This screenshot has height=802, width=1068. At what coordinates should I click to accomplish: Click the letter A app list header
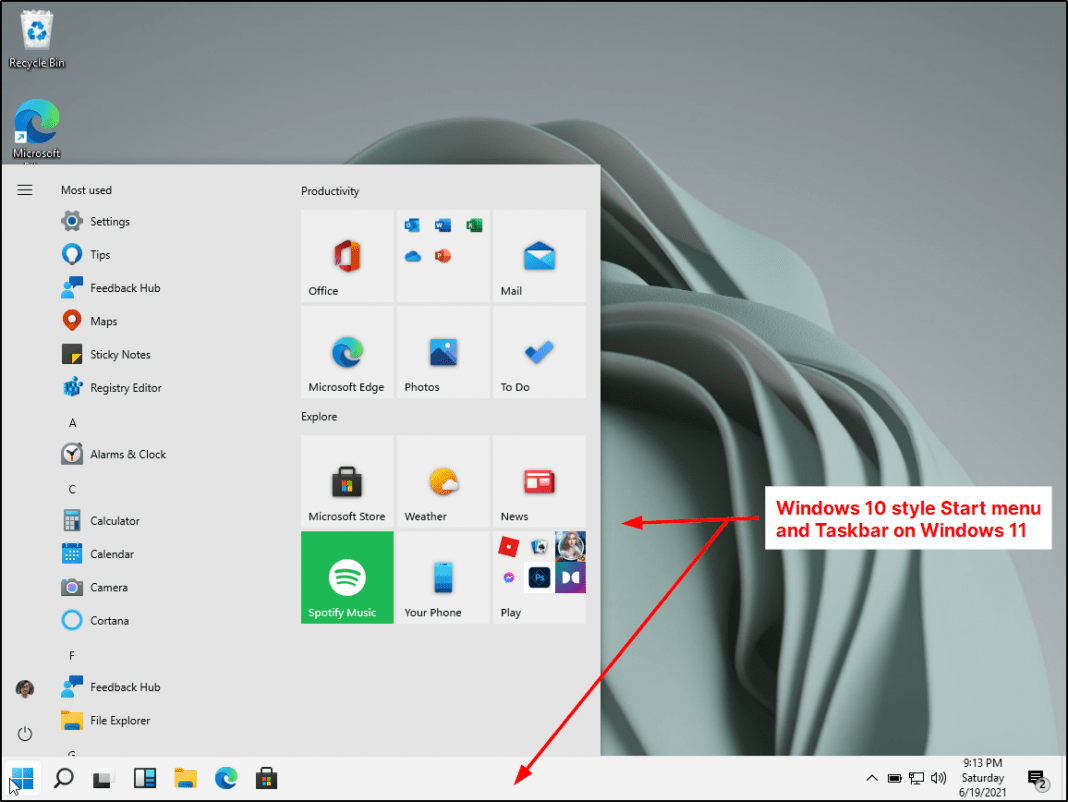point(73,423)
